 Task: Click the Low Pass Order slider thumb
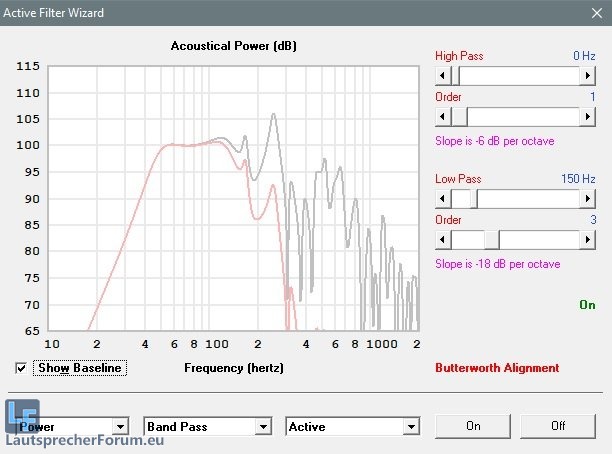(x=492, y=240)
